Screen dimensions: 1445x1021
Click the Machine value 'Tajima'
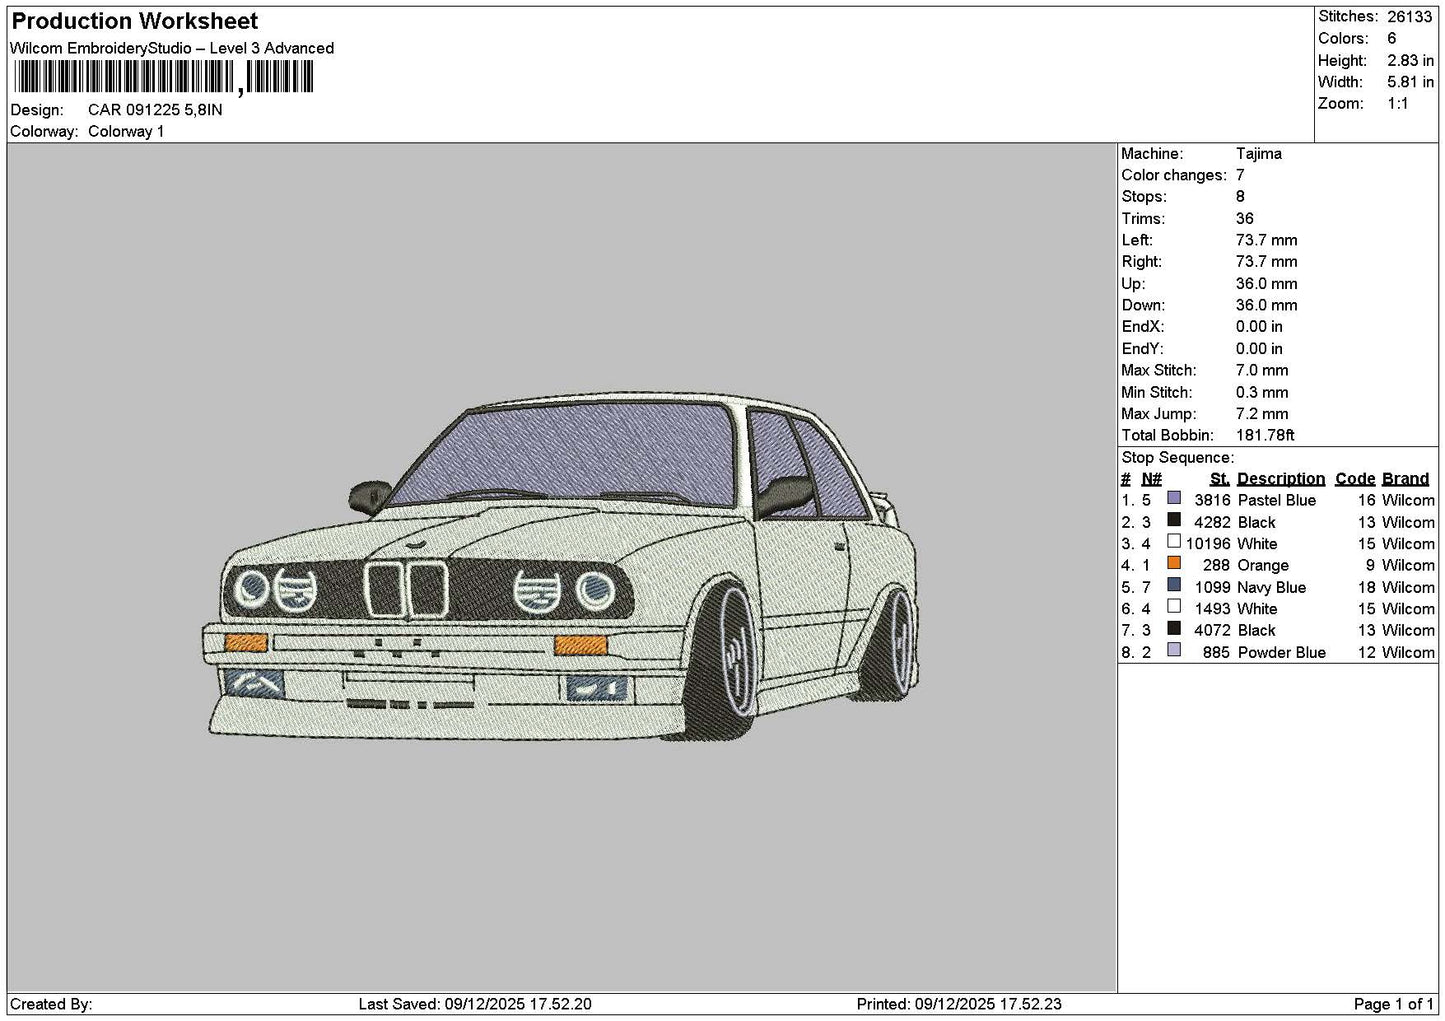pos(1258,154)
